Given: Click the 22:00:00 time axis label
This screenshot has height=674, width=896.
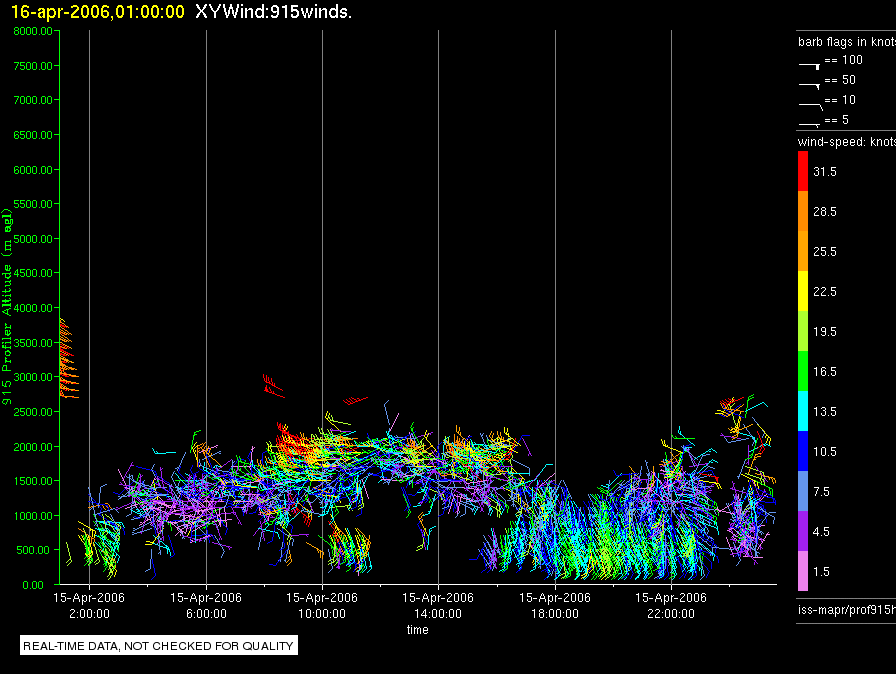Looking at the screenshot, I should [x=671, y=614].
